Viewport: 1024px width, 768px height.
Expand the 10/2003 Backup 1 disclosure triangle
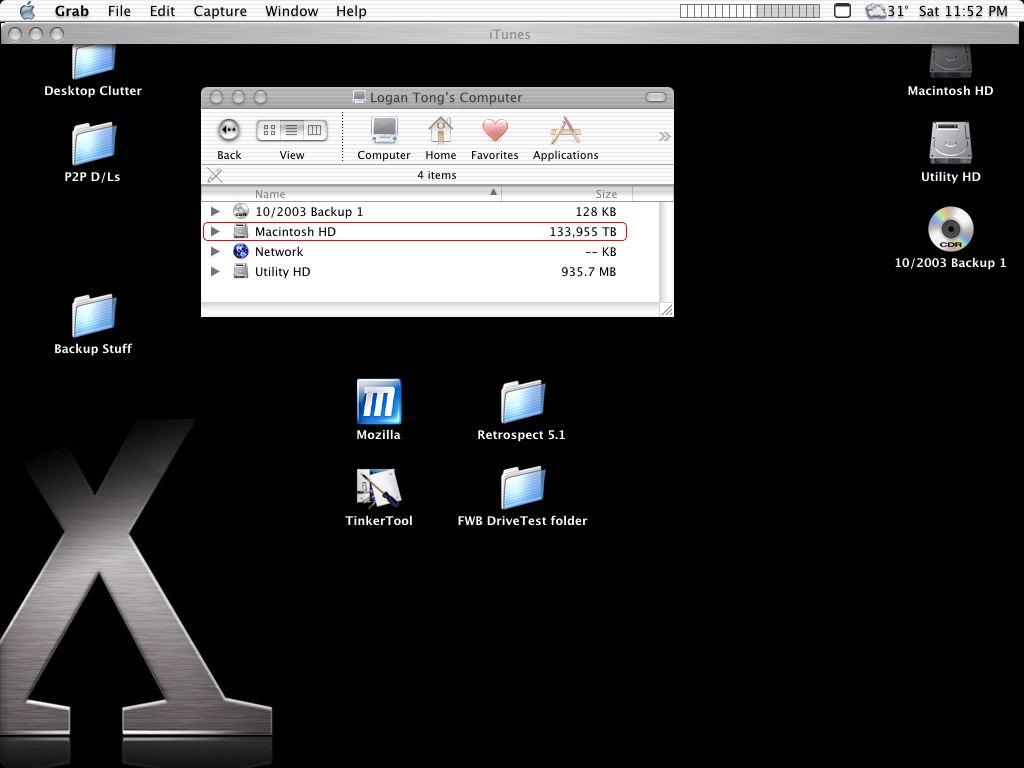(215, 212)
